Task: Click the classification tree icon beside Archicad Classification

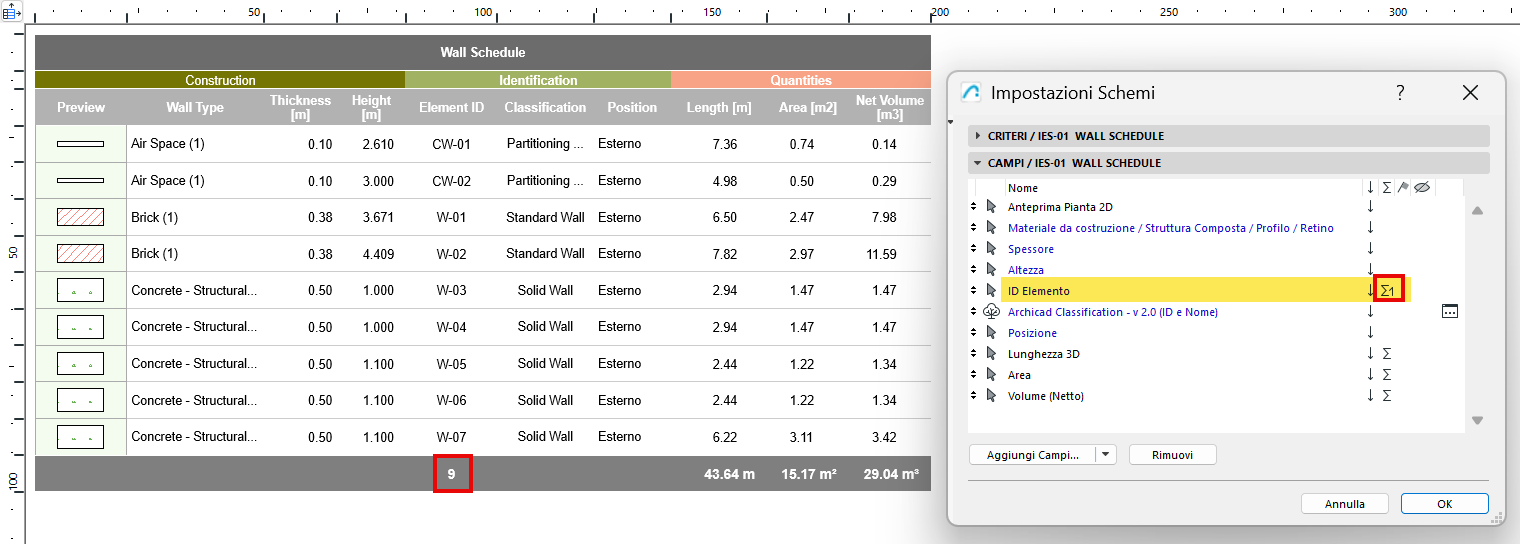Action: [x=991, y=312]
